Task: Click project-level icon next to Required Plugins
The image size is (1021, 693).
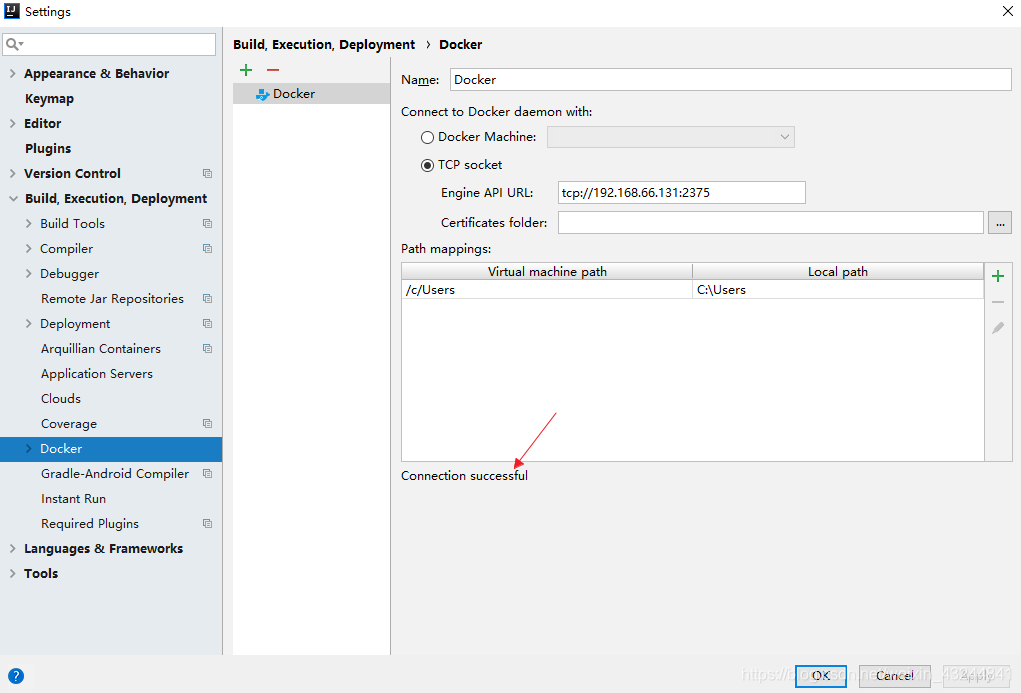Action: coord(207,523)
